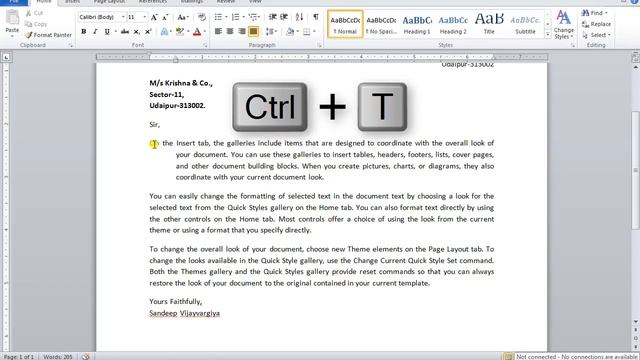Screen dimensions: 640x360
Task: Shrink the font size
Action: (x=165, y=17)
